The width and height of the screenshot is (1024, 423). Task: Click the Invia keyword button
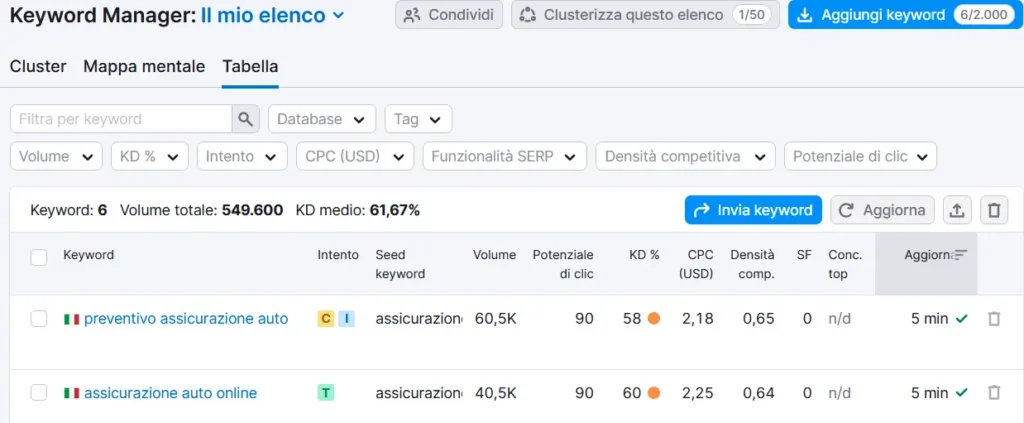(x=753, y=210)
